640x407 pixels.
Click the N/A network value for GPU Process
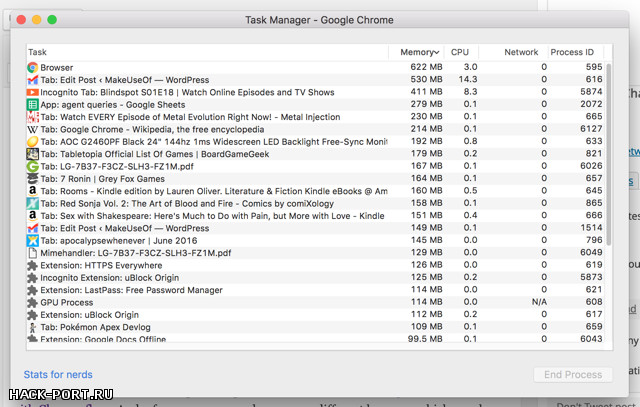pos(539,302)
